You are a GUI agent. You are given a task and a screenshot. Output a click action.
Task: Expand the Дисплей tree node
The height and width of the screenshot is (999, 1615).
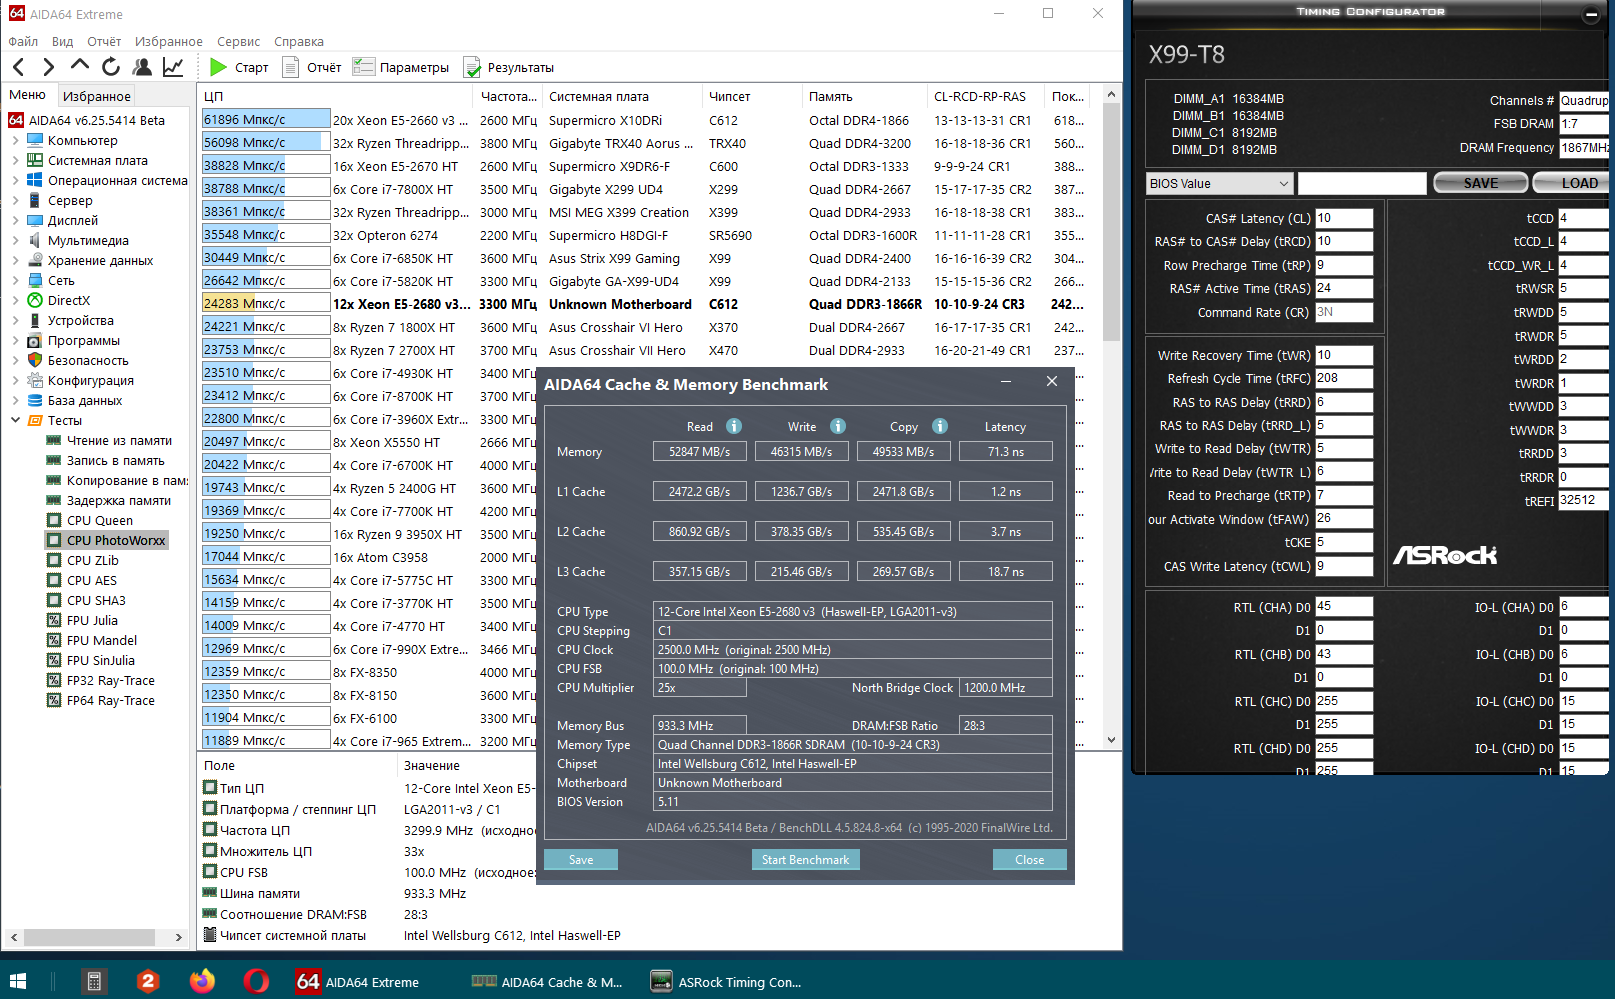[x=15, y=221]
